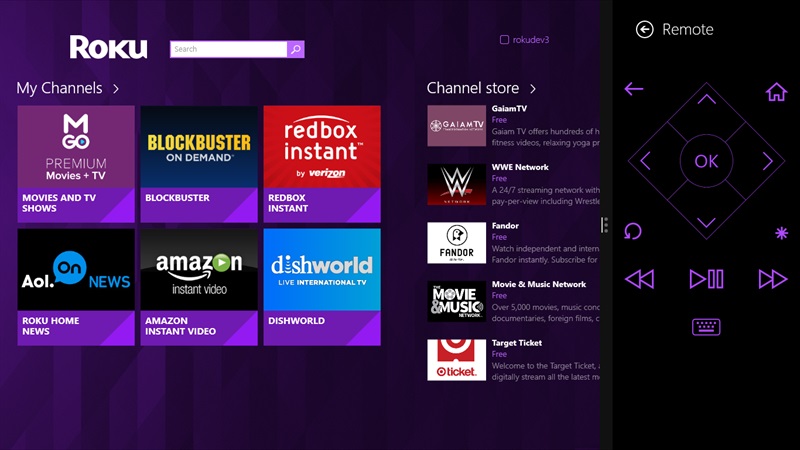Open the Amazon Instant Video tile
The width and height of the screenshot is (800, 450).
click(x=199, y=287)
